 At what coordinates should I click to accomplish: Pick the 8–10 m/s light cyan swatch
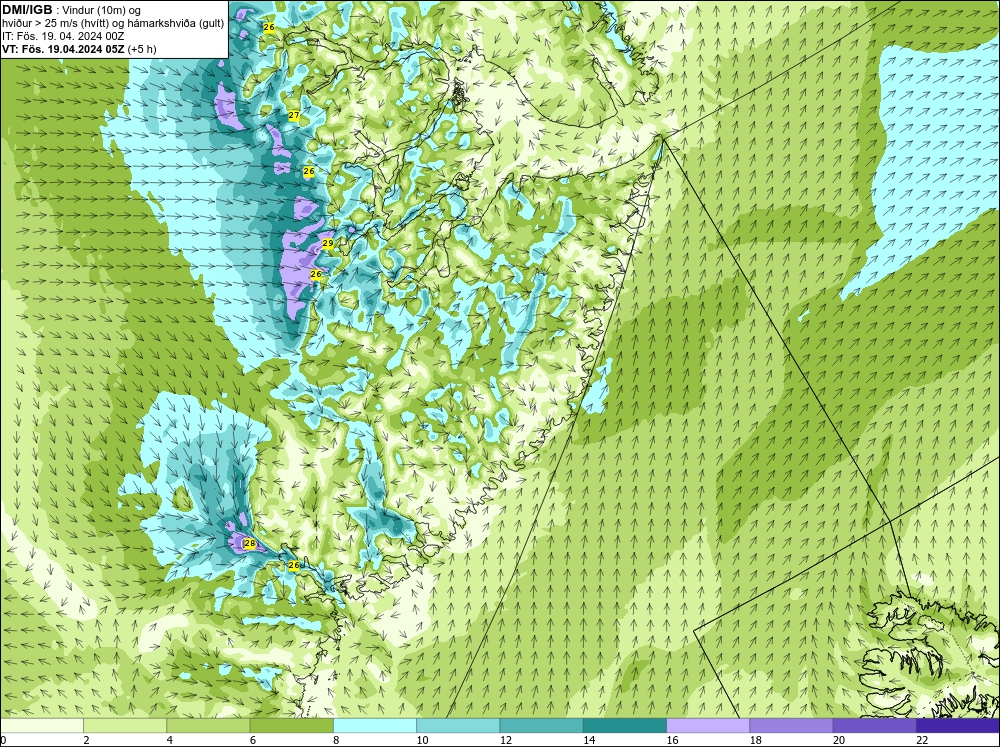tap(375, 725)
